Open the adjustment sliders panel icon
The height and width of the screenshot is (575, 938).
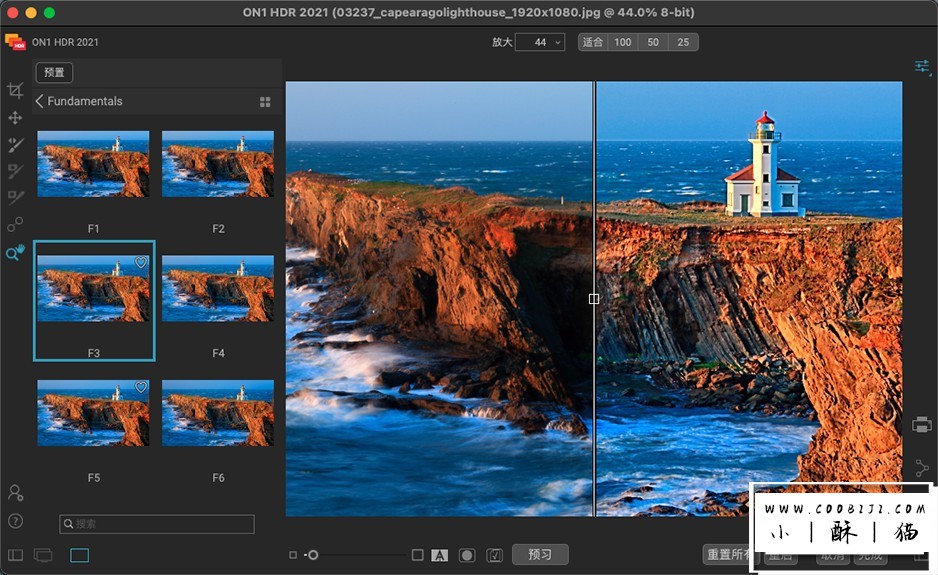921,67
